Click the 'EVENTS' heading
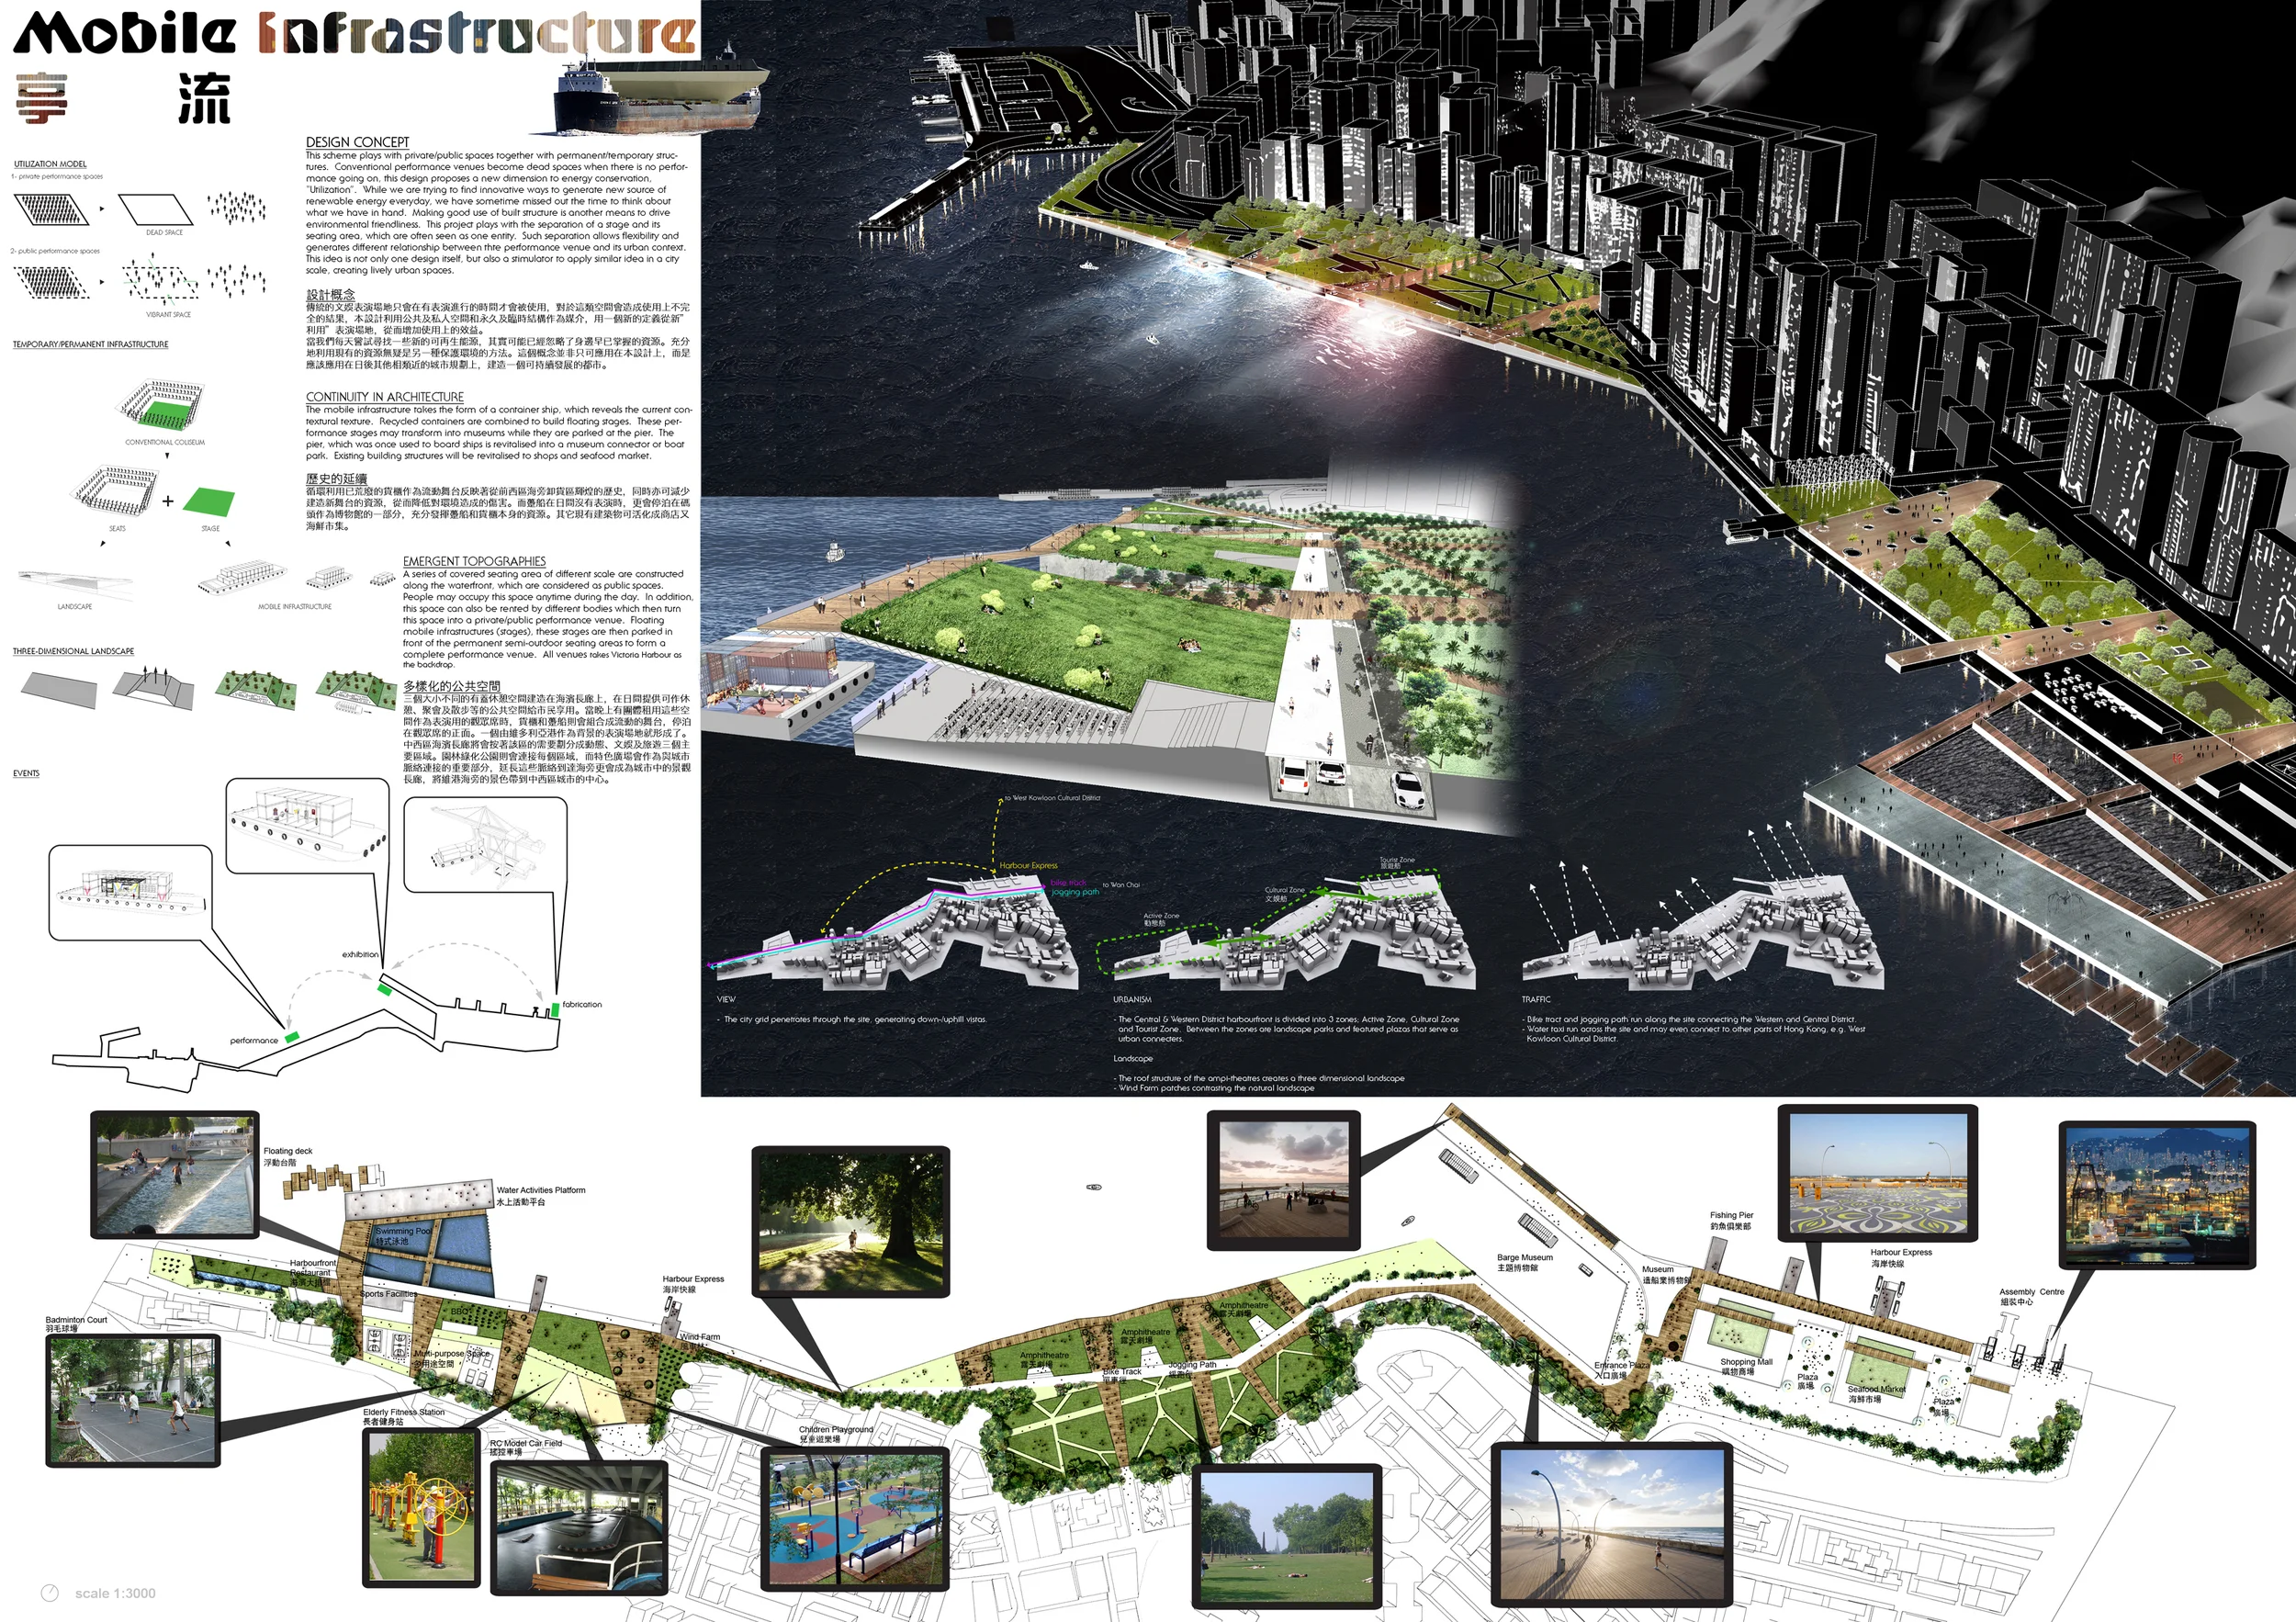The width and height of the screenshot is (2296, 1622). click(26, 773)
